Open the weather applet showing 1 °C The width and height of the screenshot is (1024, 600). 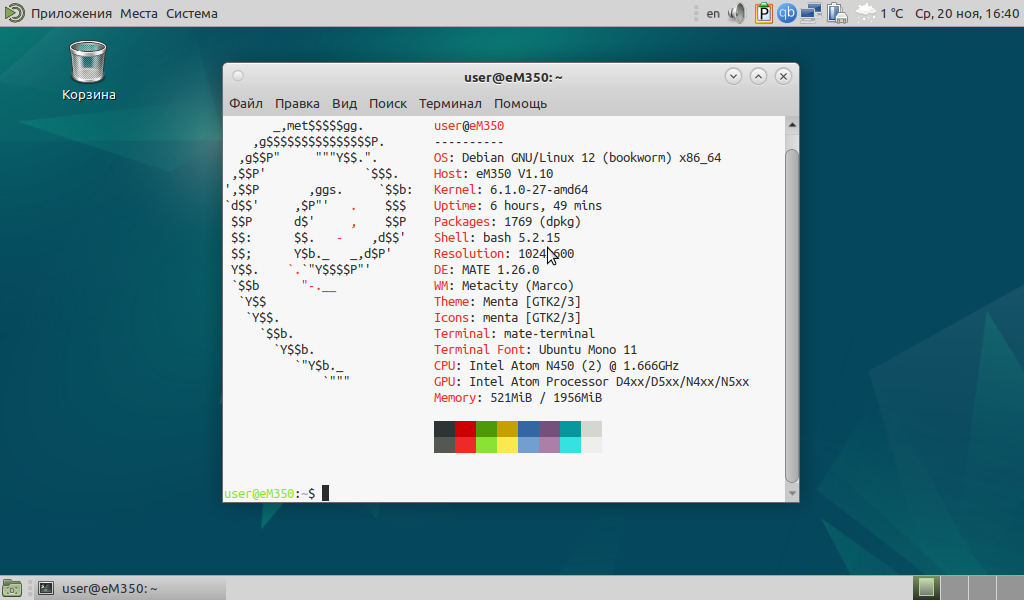coord(879,13)
